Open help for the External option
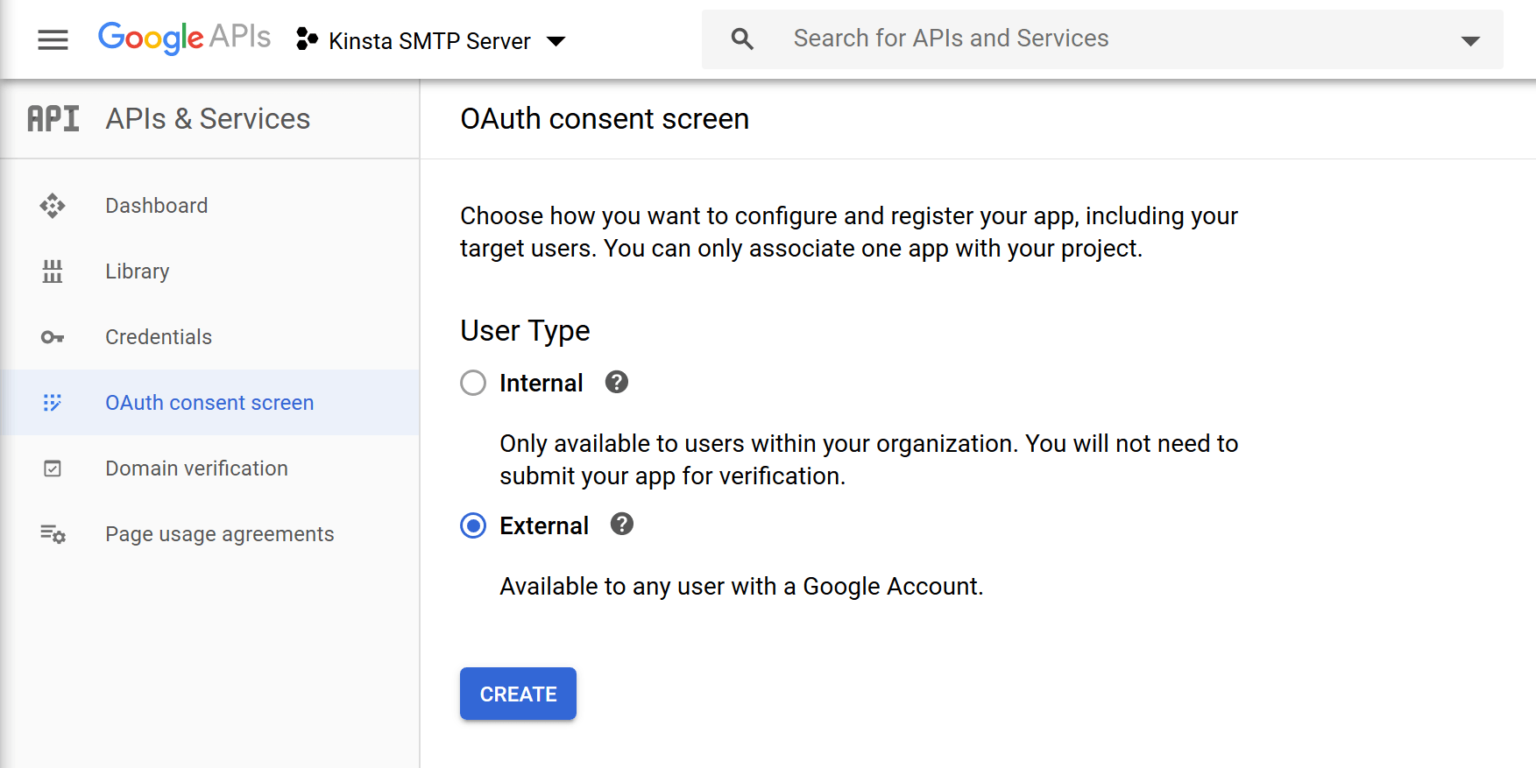The height and width of the screenshot is (768, 1536). (x=621, y=524)
